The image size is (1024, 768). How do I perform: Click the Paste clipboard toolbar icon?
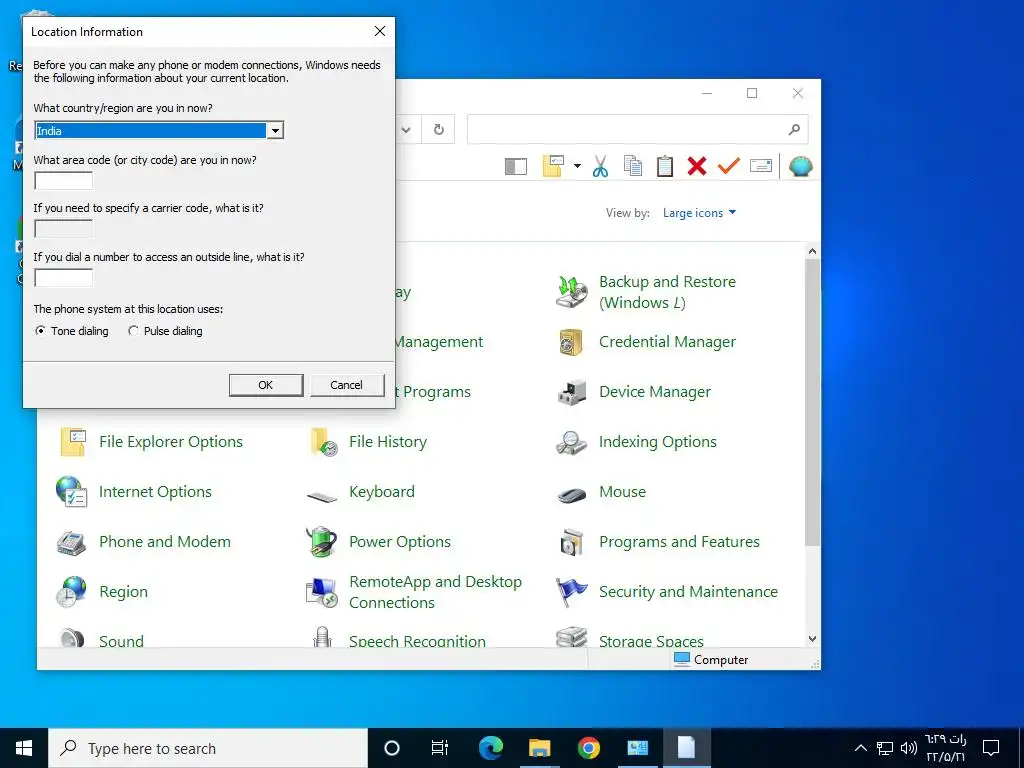(x=664, y=166)
